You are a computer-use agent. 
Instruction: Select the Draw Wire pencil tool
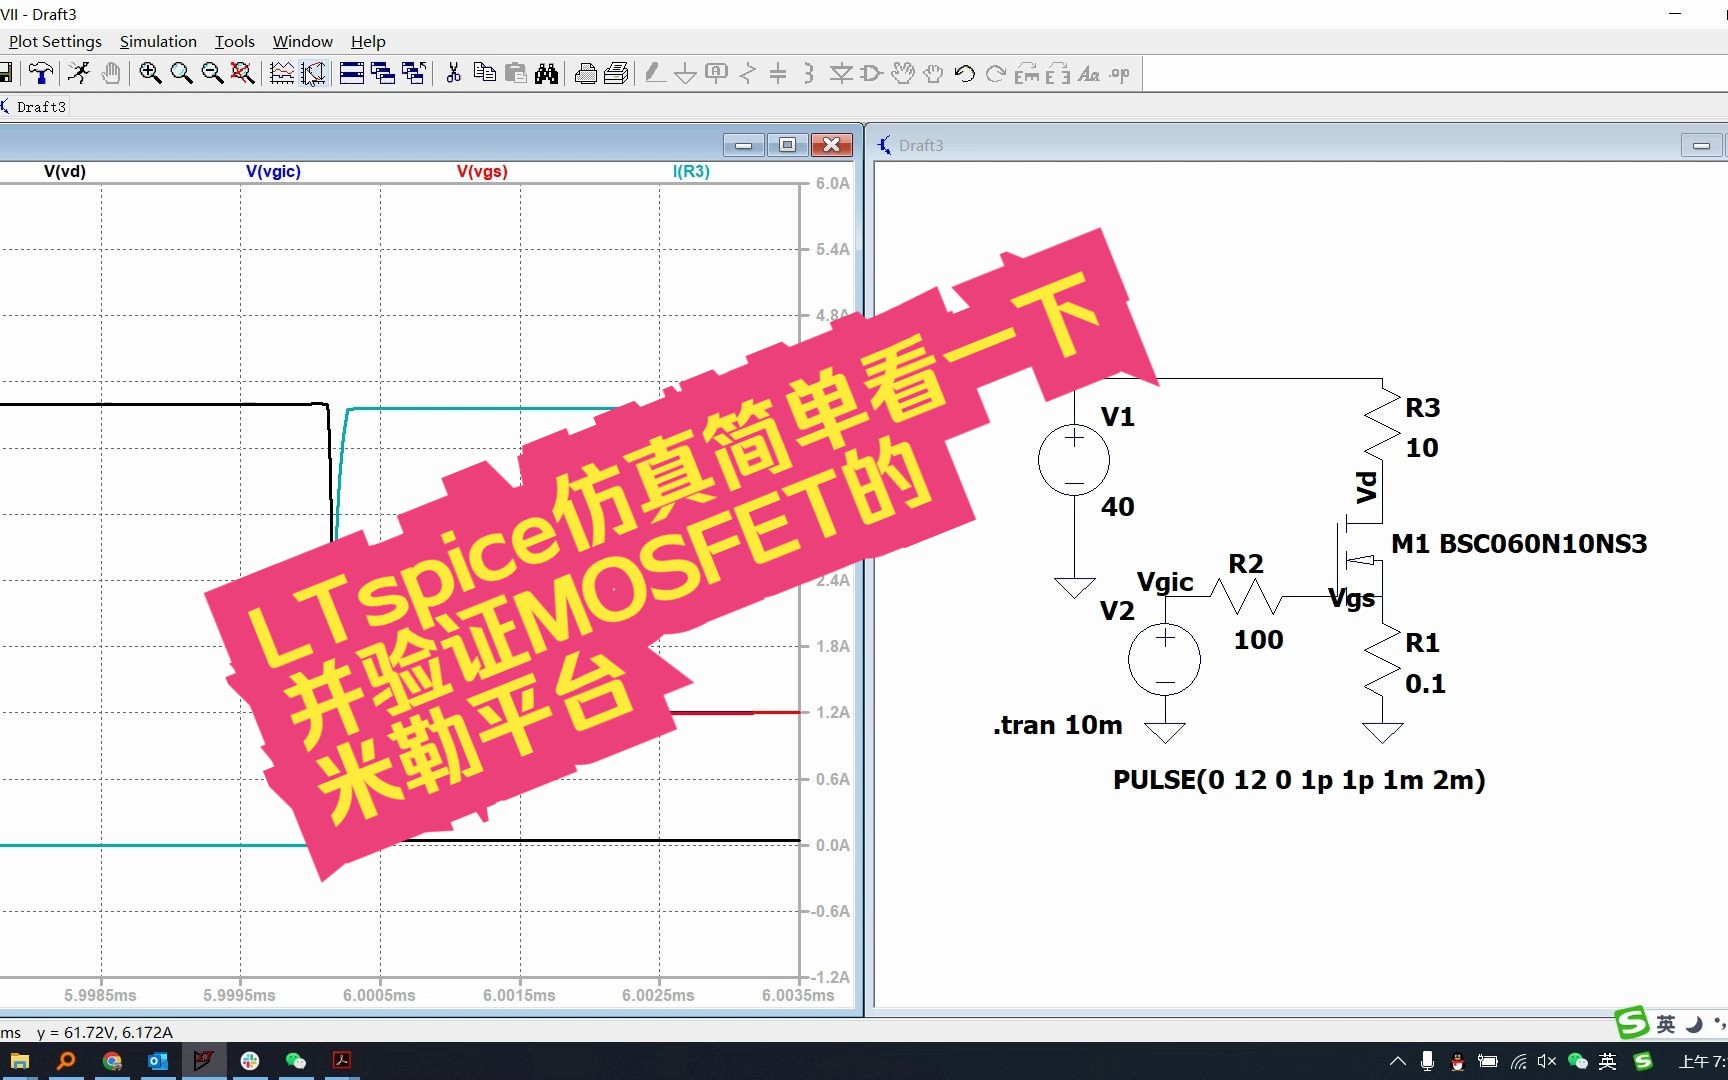click(x=655, y=73)
